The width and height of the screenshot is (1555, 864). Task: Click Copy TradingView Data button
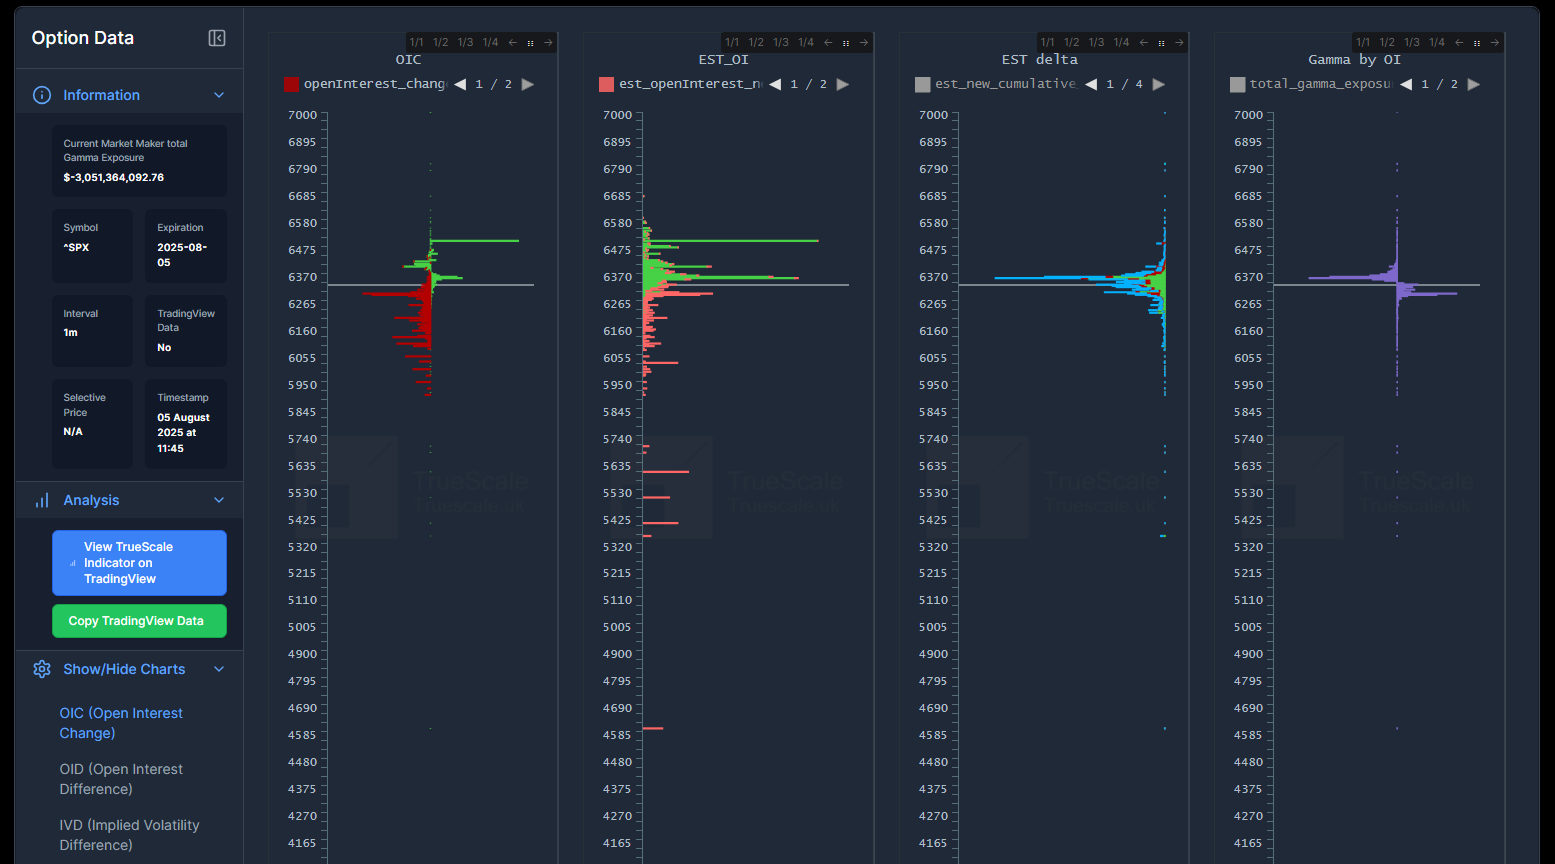coord(139,621)
